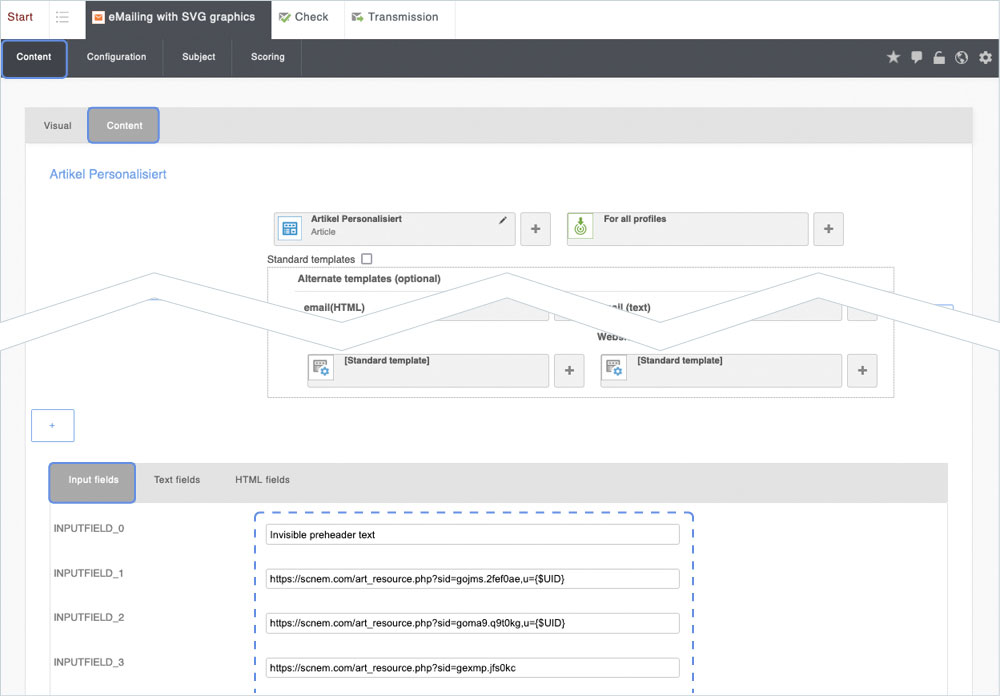The height and width of the screenshot is (696, 1000).
Task: Click the Invisible preheader text input field
Action: click(x=472, y=535)
